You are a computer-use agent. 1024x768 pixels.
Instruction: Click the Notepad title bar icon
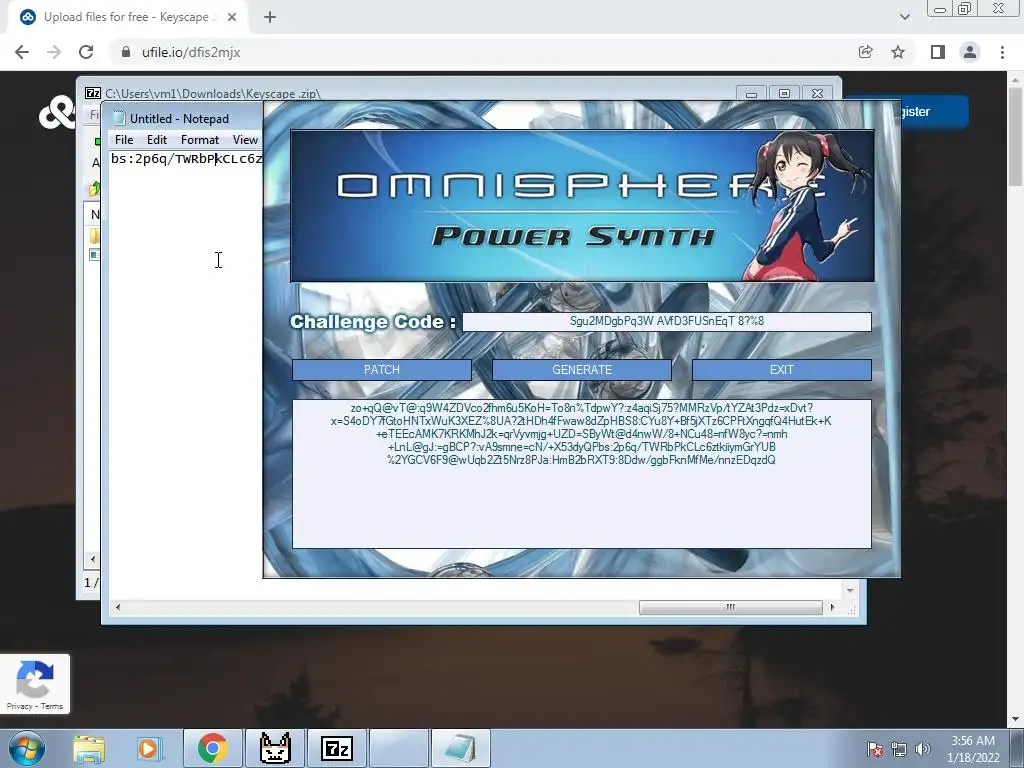point(119,118)
